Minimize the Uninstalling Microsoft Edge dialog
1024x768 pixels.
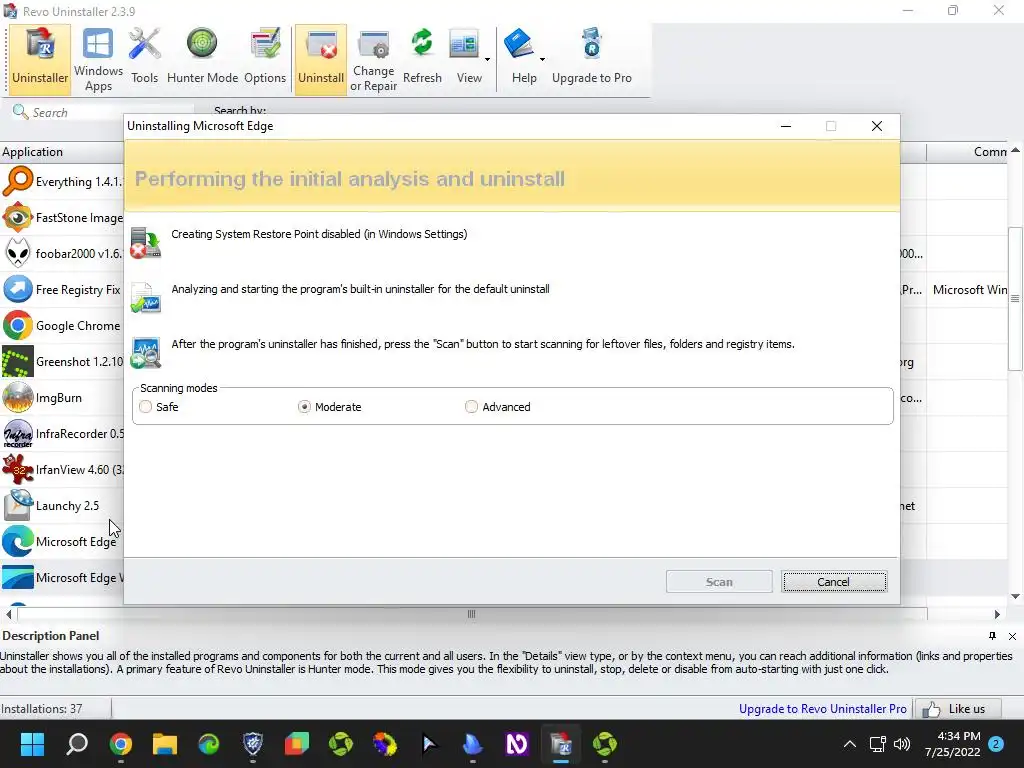[x=786, y=126]
